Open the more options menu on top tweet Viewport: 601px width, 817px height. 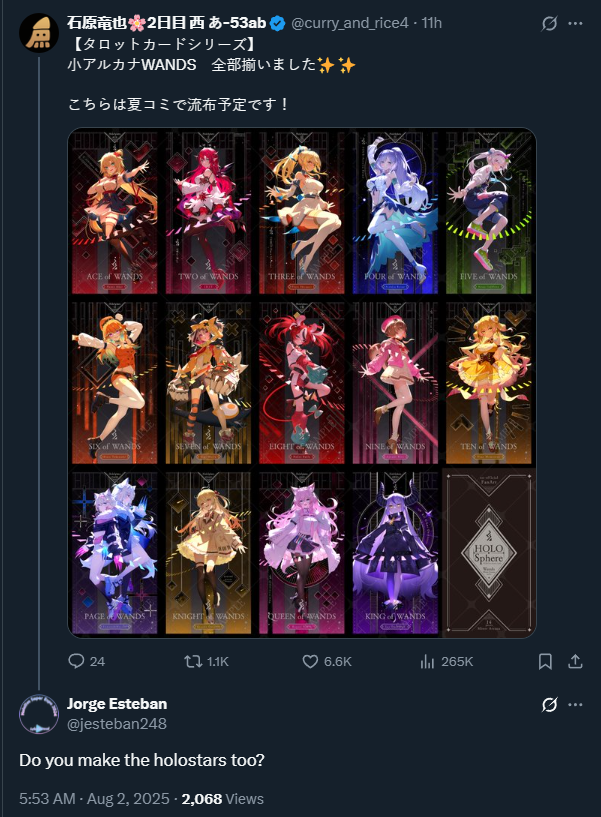pos(575,23)
